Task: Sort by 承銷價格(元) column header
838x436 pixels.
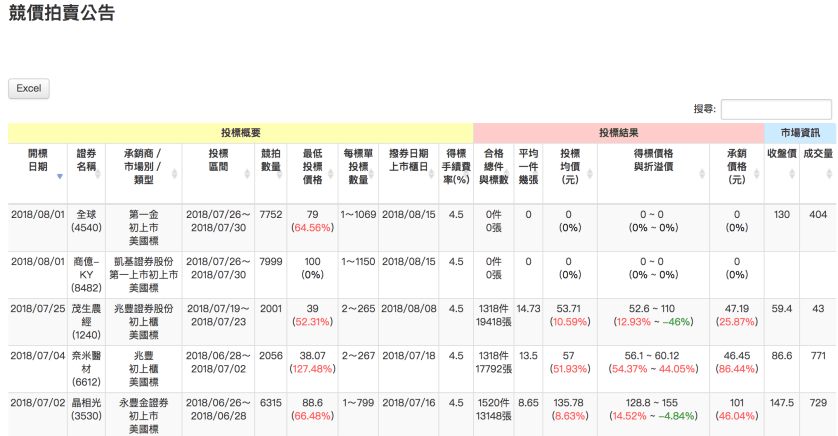Action: tap(737, 166)
